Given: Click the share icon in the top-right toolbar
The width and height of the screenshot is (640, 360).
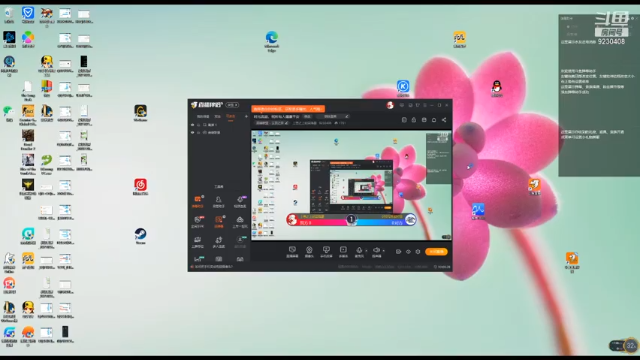Looking at the screenshot, I should click(444, 120).
